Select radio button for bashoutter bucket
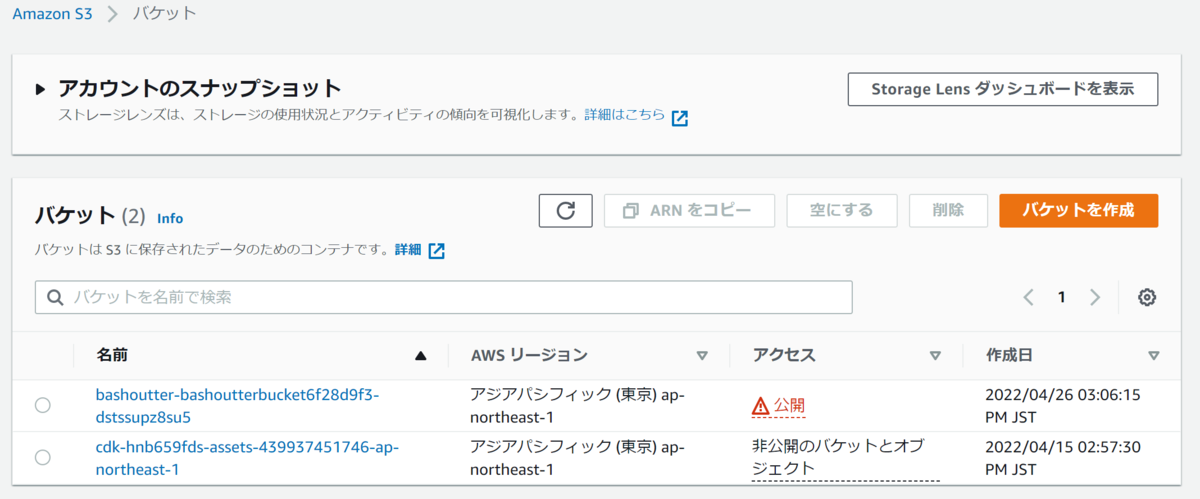This screenshot has width=1200, height=499. [42, 405]
